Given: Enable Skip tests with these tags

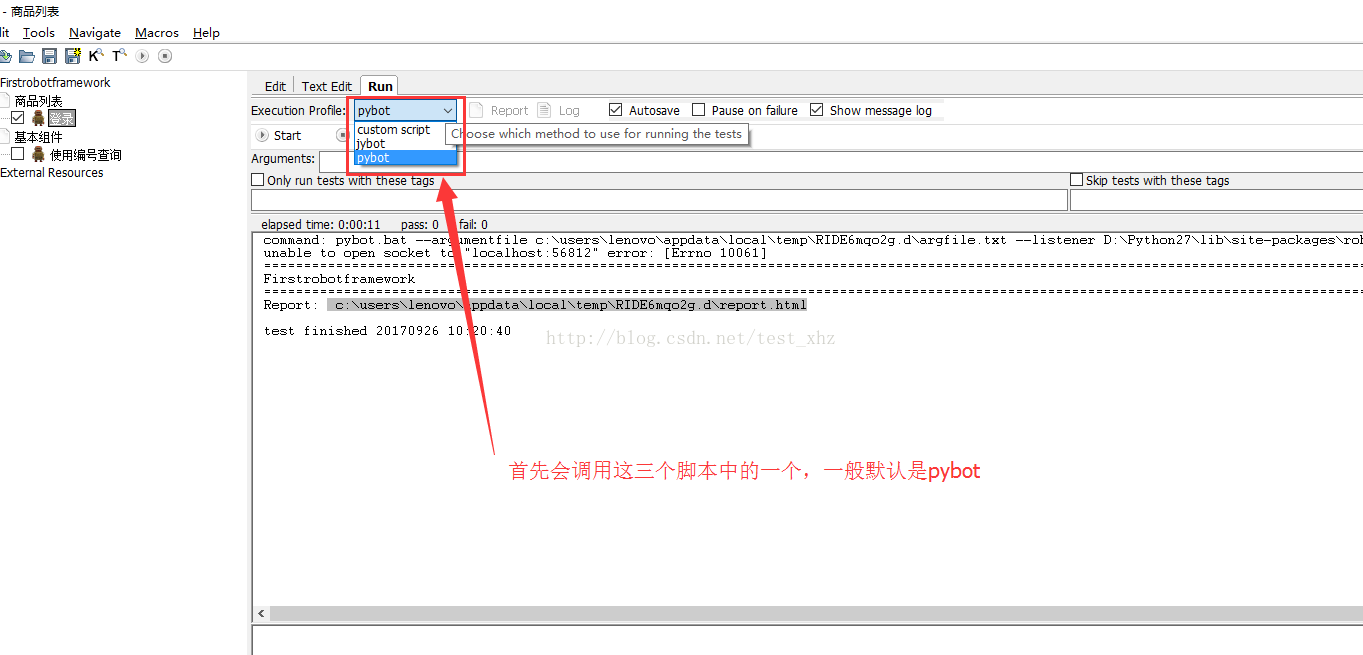Looking at the screenshot, I should click(x=1077, y=180).
